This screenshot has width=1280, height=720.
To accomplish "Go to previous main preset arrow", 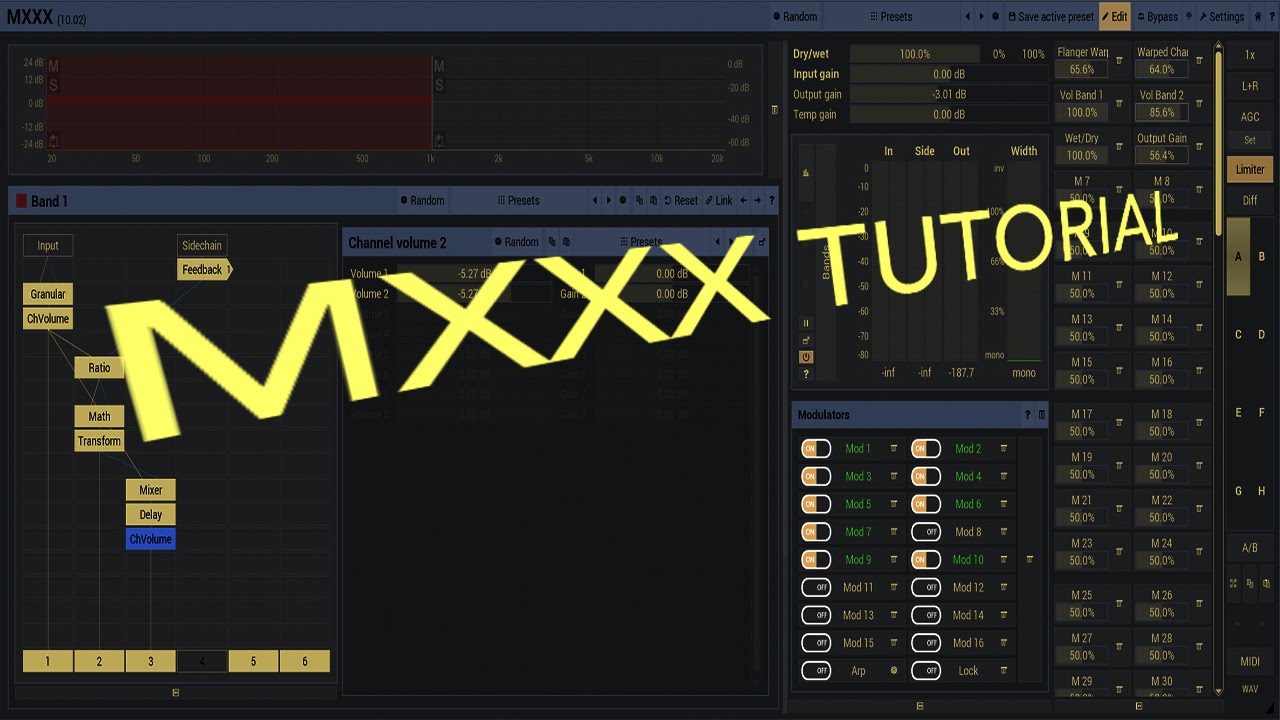I will pos(967,16).
